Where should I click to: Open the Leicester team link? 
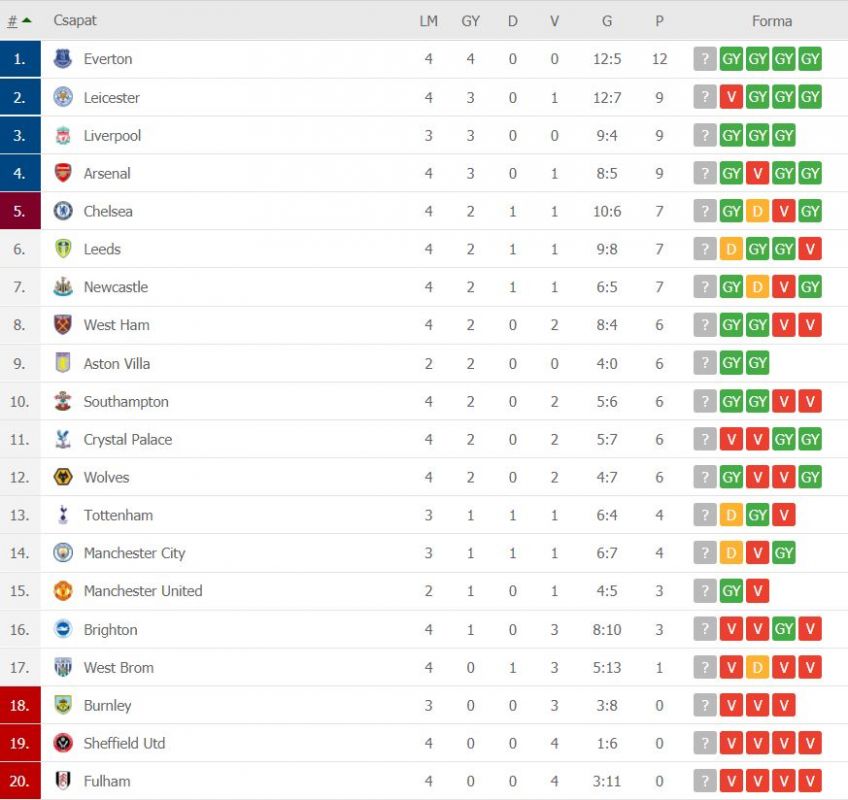tap(111, 98)
